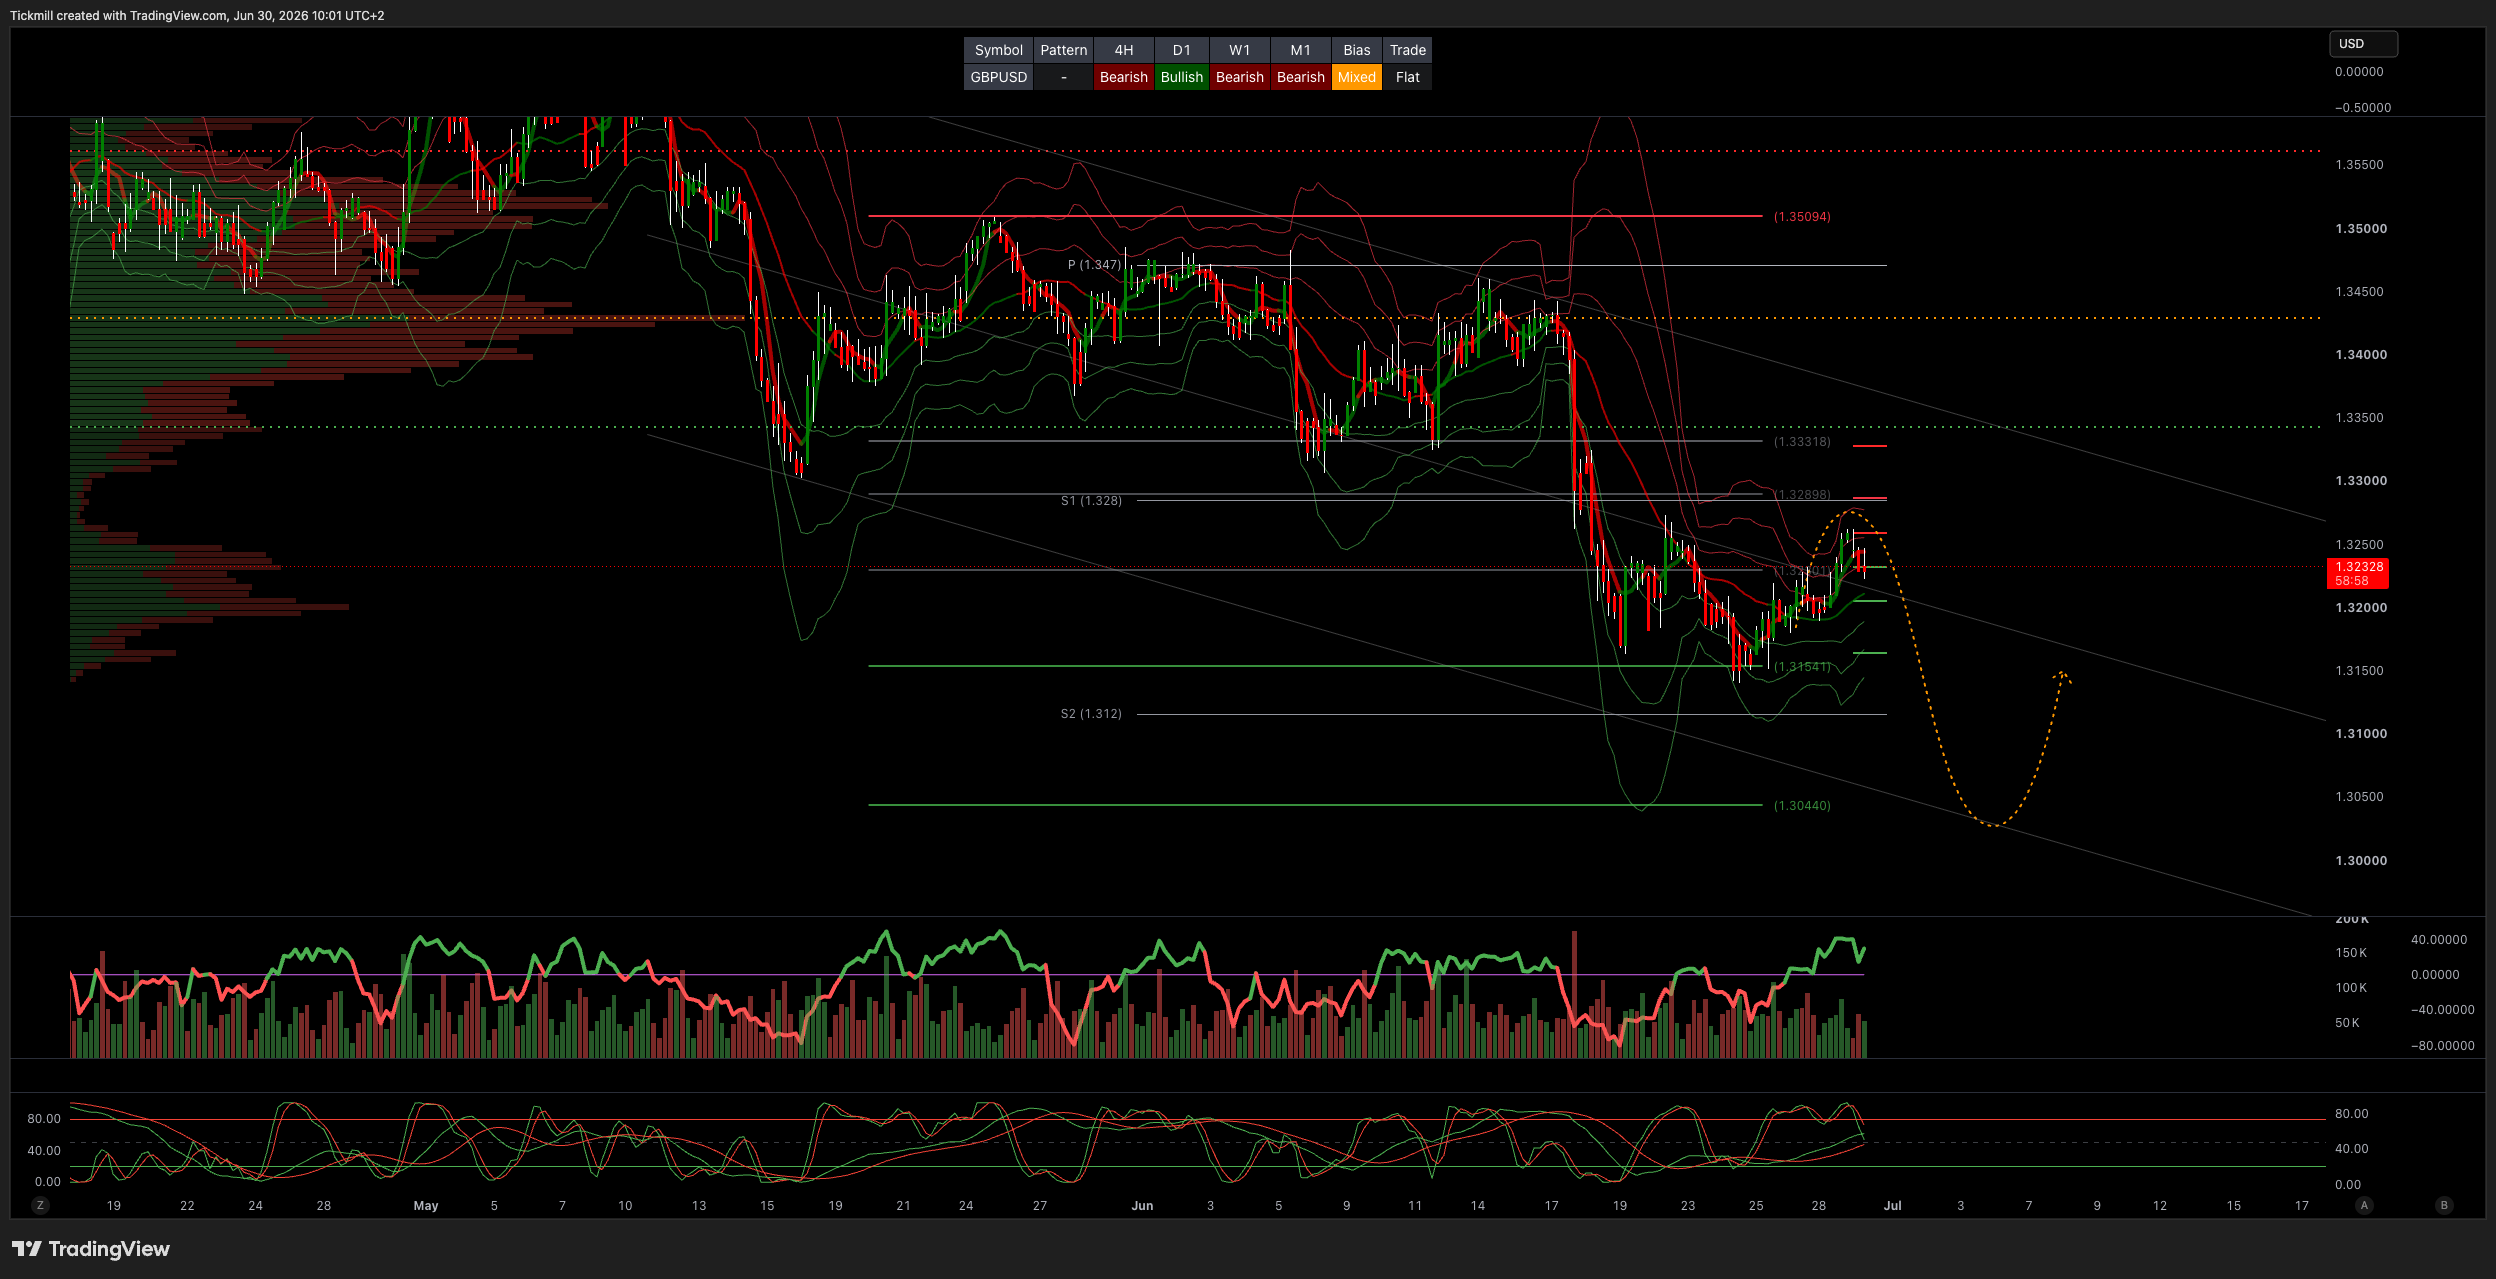Click the left 80.00 stochastic scale label
The height and width of the screenshot is (1279, 2496).
pyautogui.click(x=44, y=1118)
